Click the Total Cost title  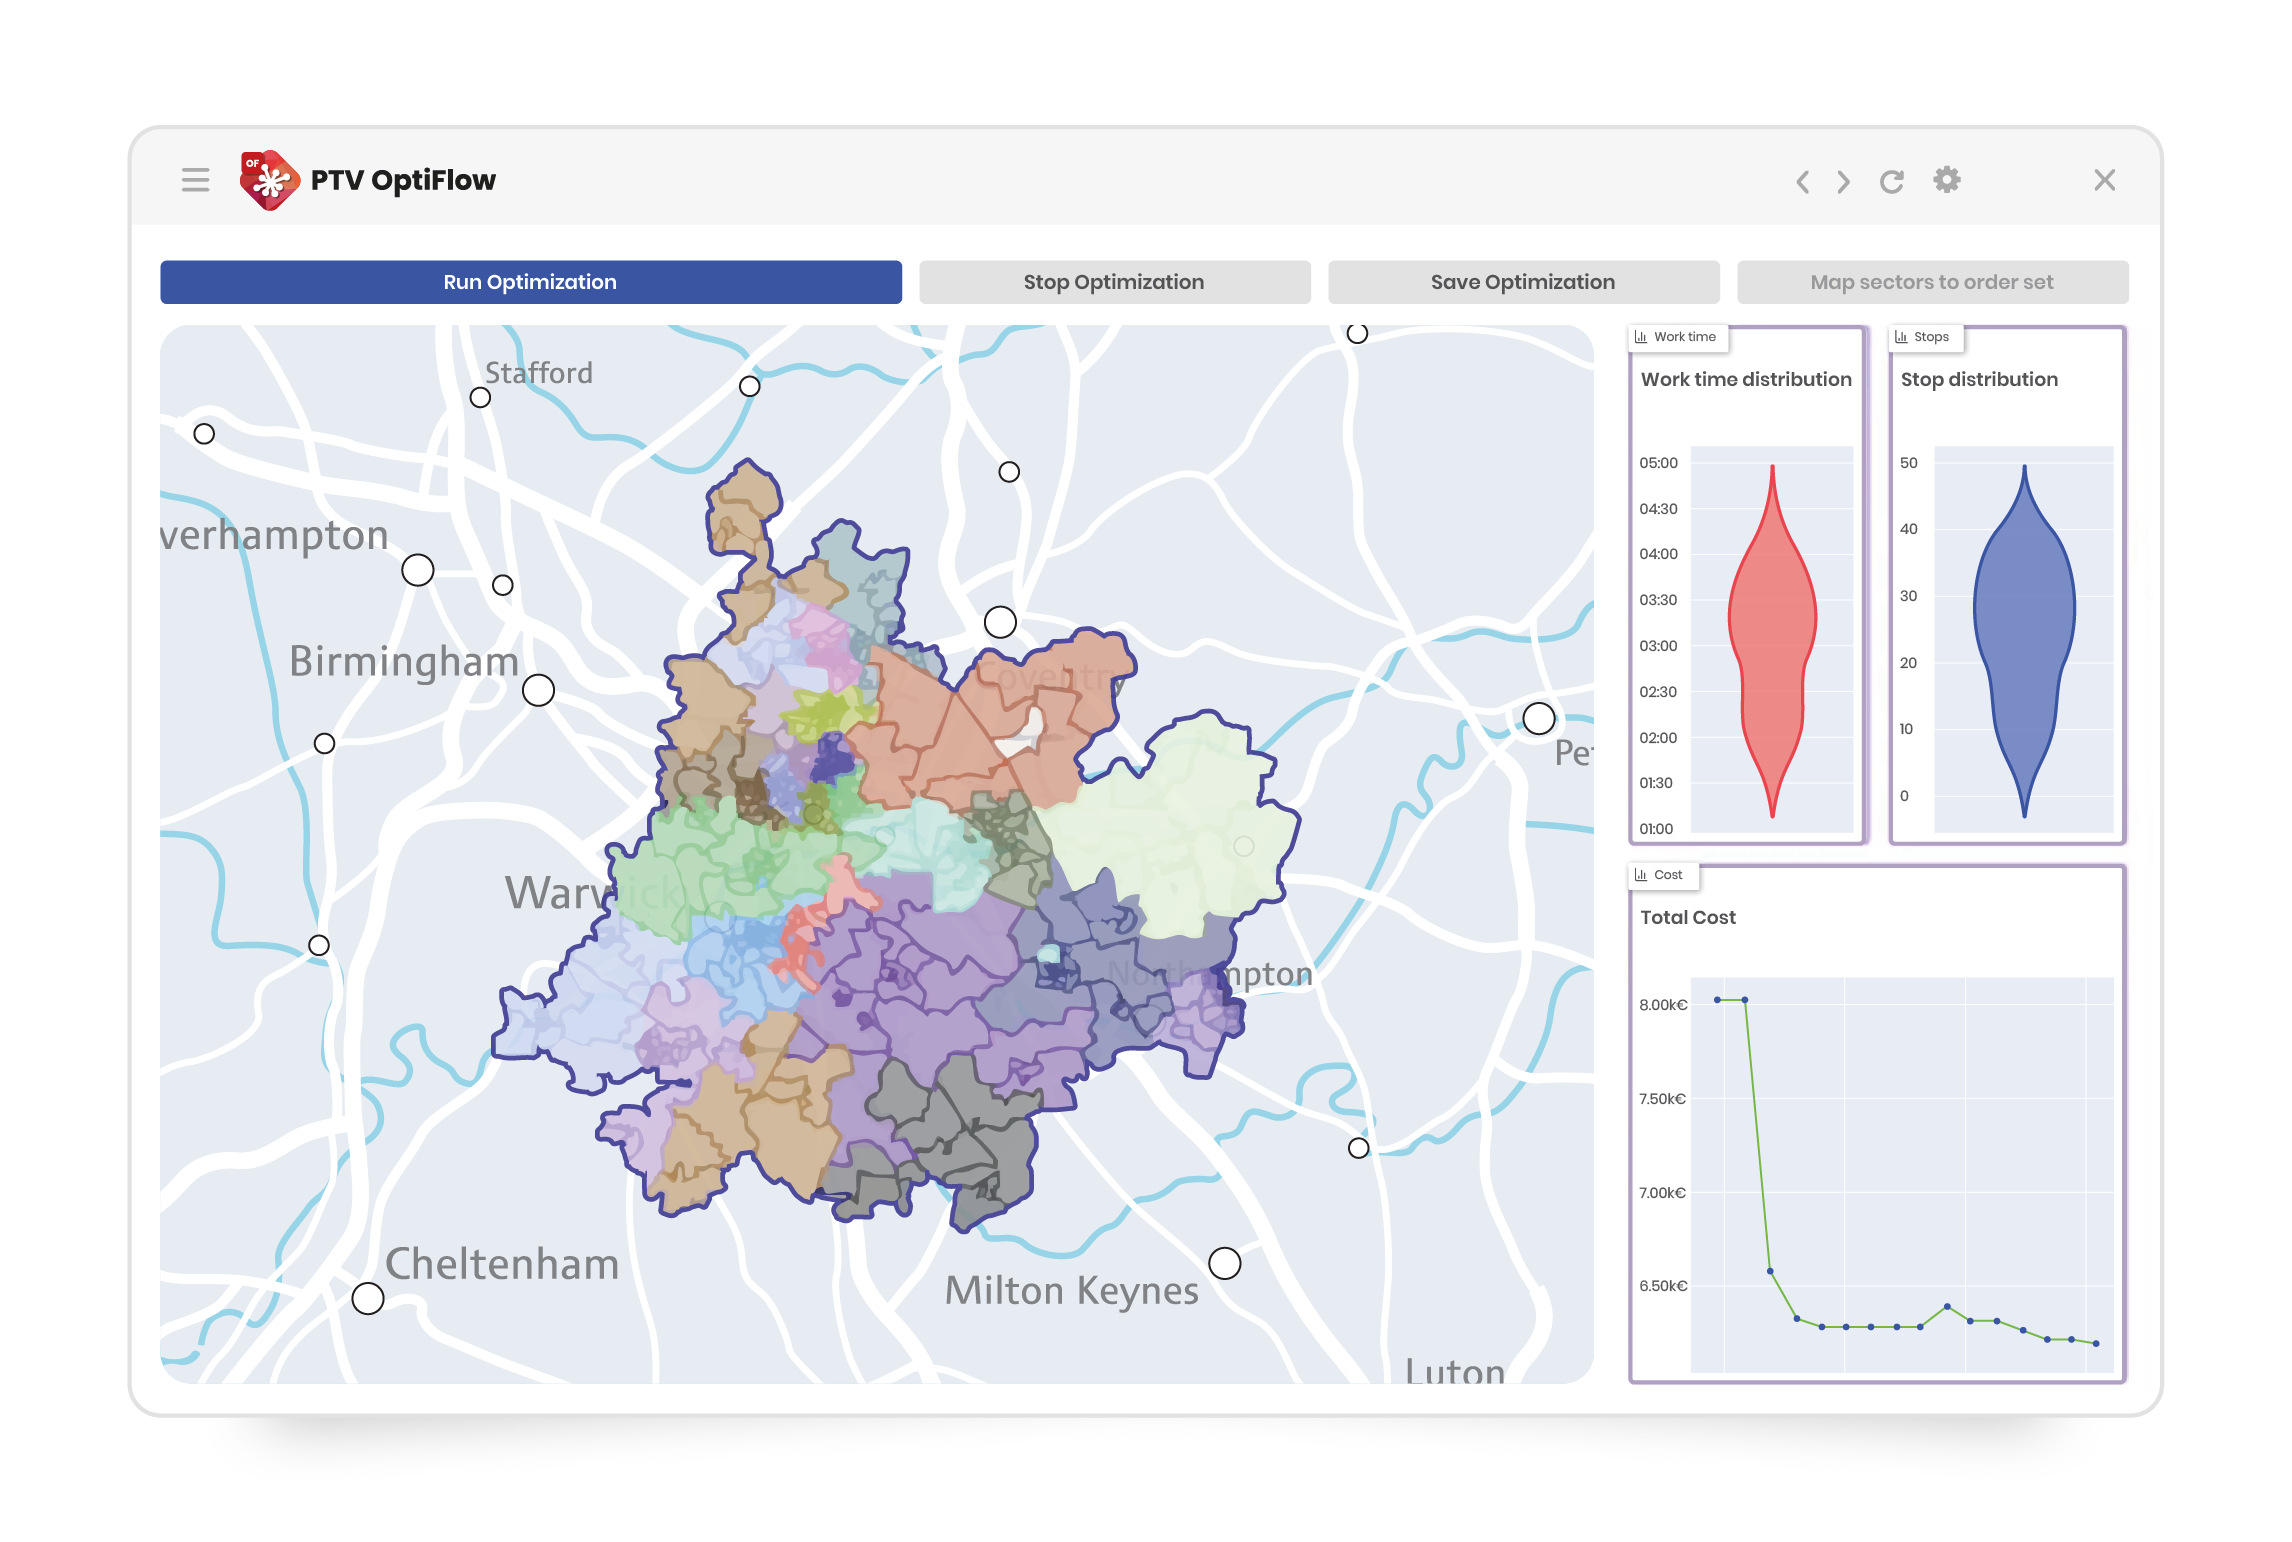tap(1688, 918)
